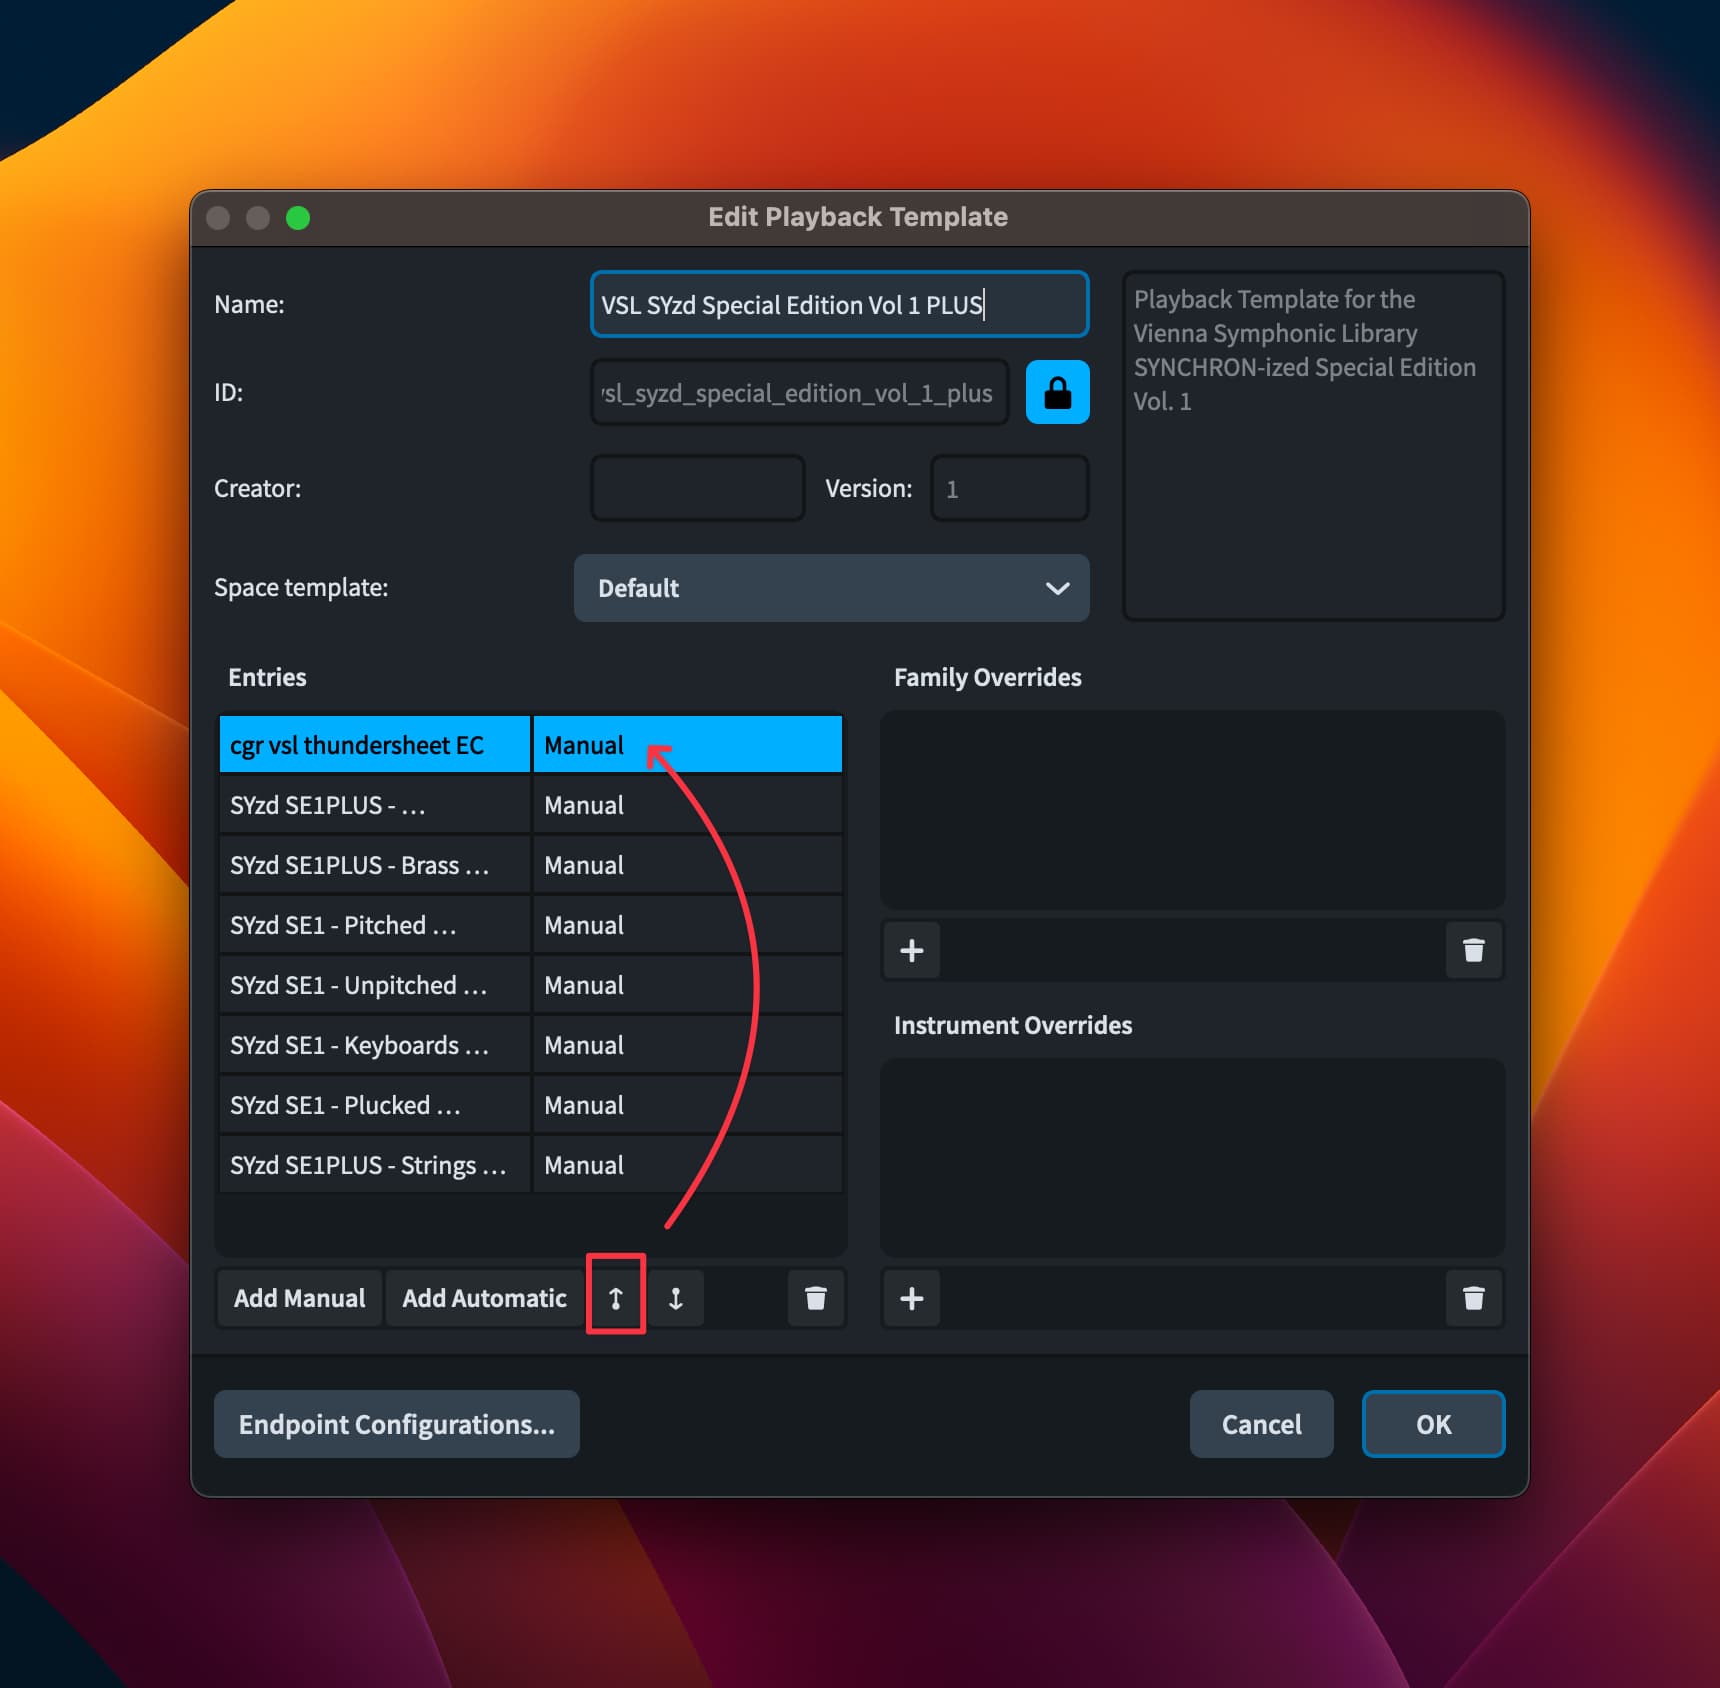This screenshot has width=1720, height=1688.
Task: Click Manual cell in the Strings row
Action: coord(688,1165)
